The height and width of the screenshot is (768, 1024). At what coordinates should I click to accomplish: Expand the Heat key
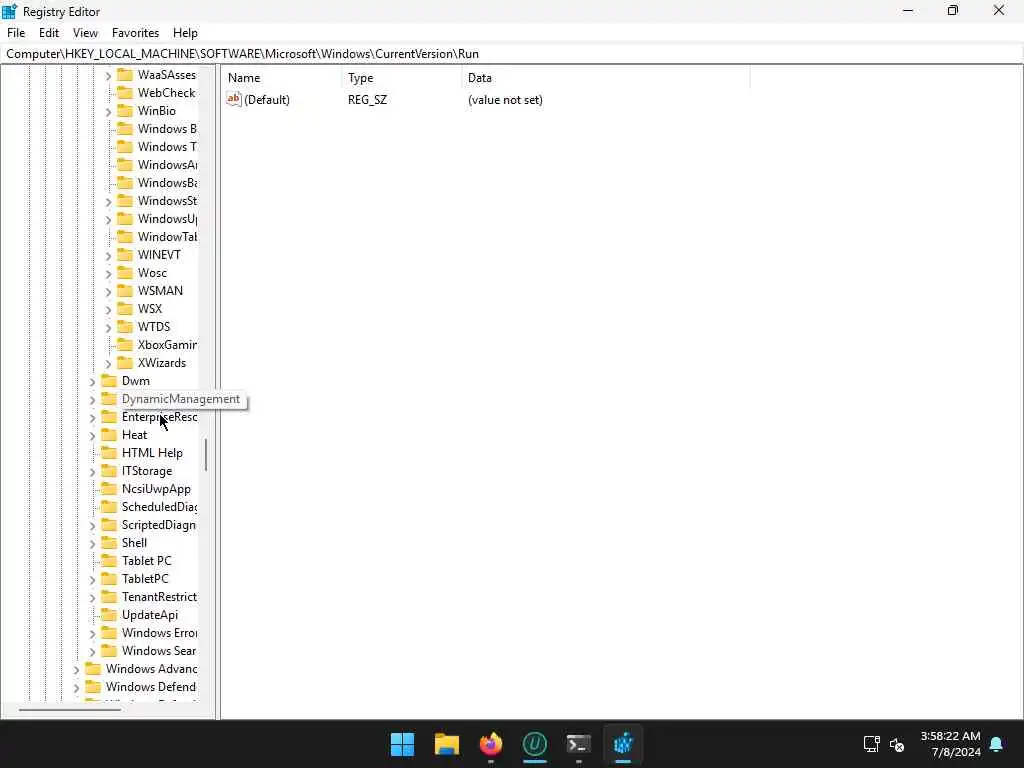tap(92, 436)
